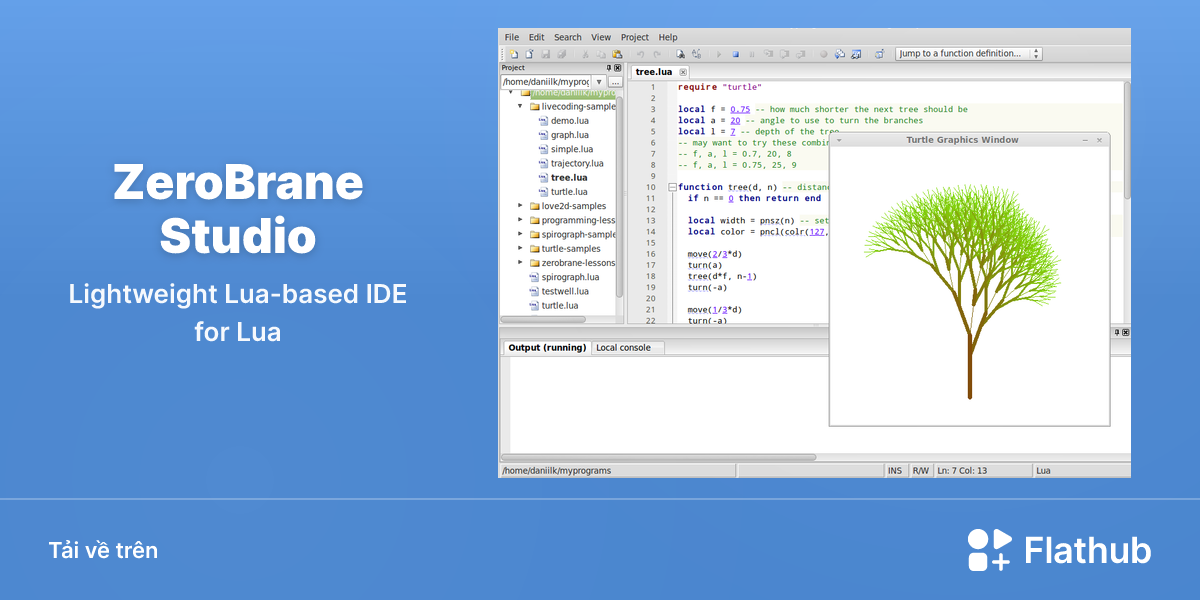The width and height of the screenshot is (1200, 600).
Task: Click the Open file toolbar icon
Action: point(530,54)
